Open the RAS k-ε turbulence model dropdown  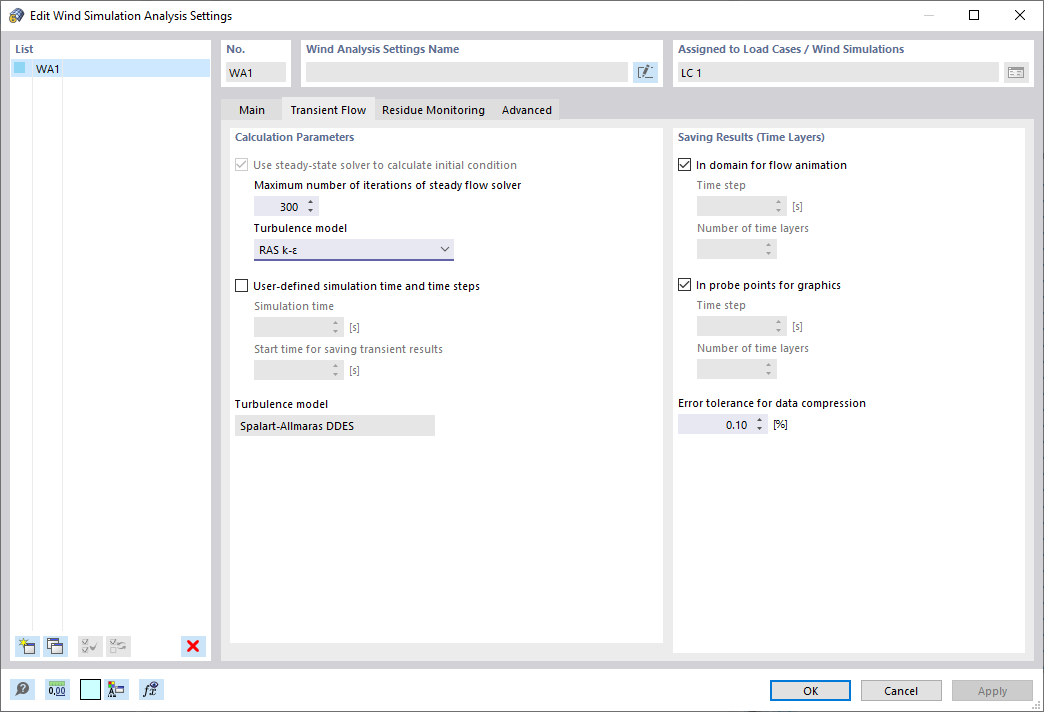pyautogui.click(x=444, y=249)
